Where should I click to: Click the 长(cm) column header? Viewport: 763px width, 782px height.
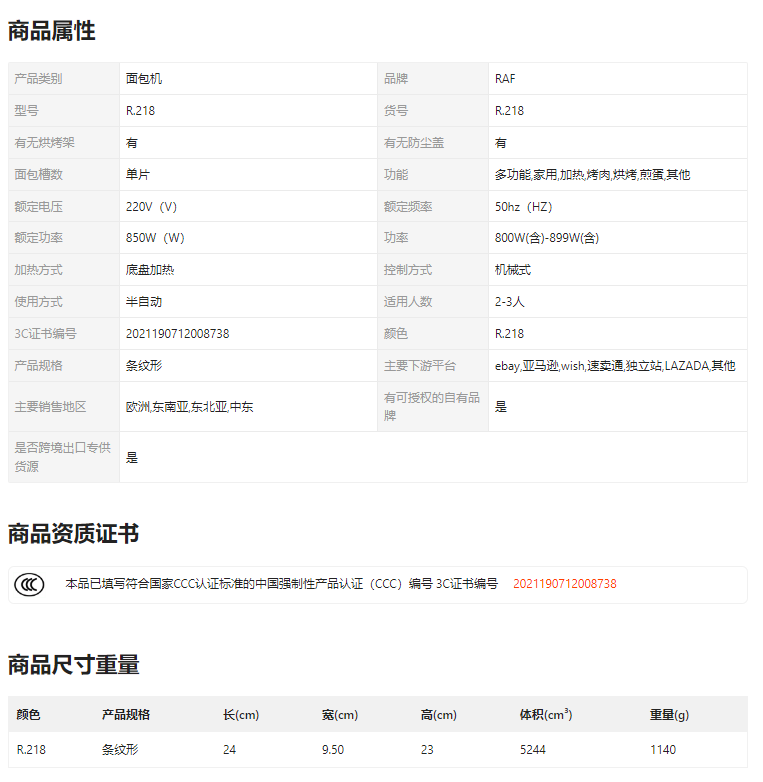(241, 715)
